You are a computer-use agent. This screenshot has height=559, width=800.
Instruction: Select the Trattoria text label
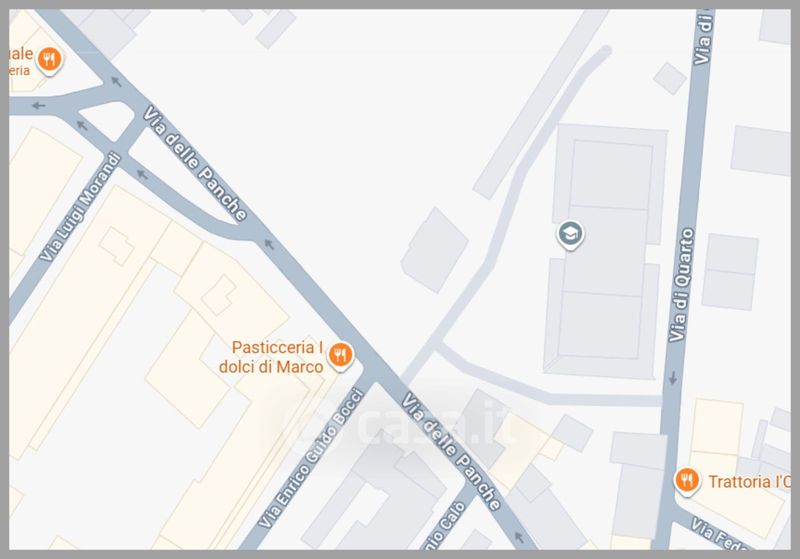(749, 481)
